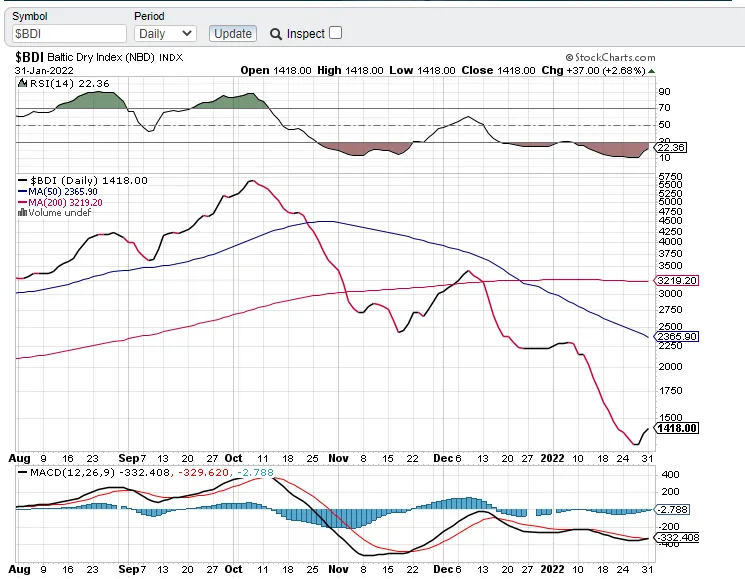Viewport: 745px width, 579px height.
Task: Click the blue MA(50) legend swatch
Action: coord(22,191)
